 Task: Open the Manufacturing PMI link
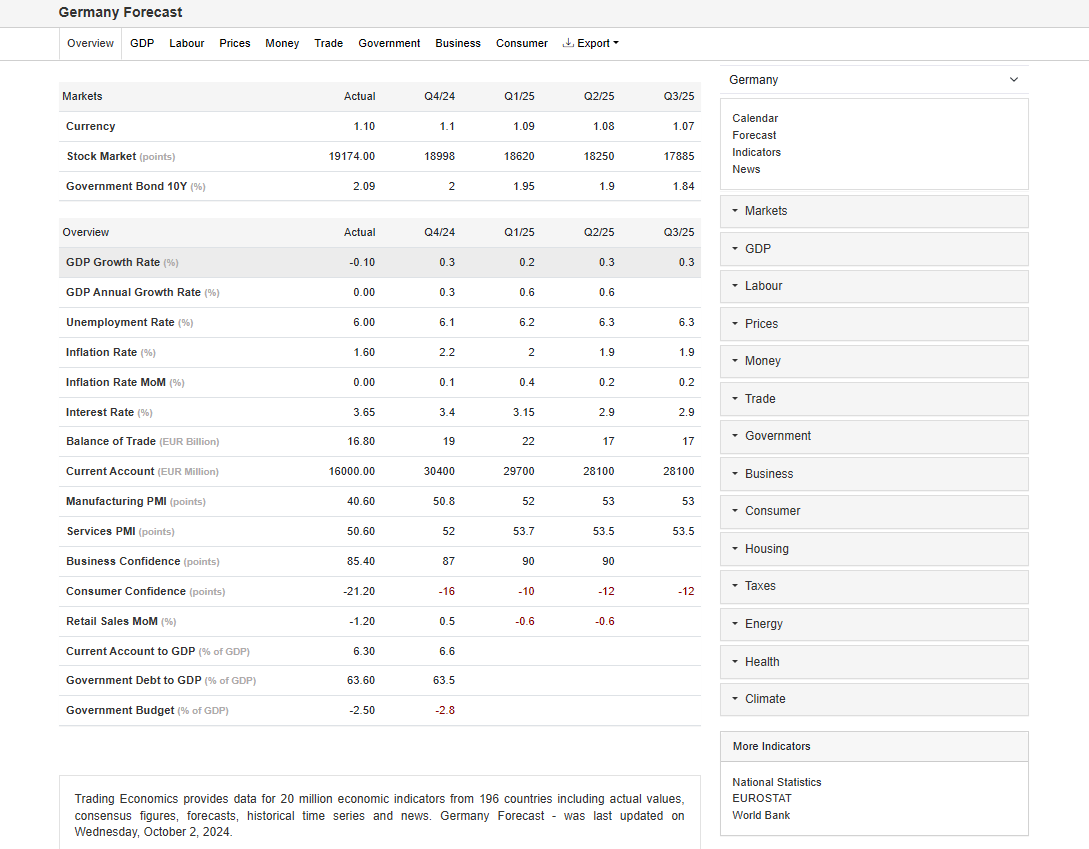(x=116, y=502)
